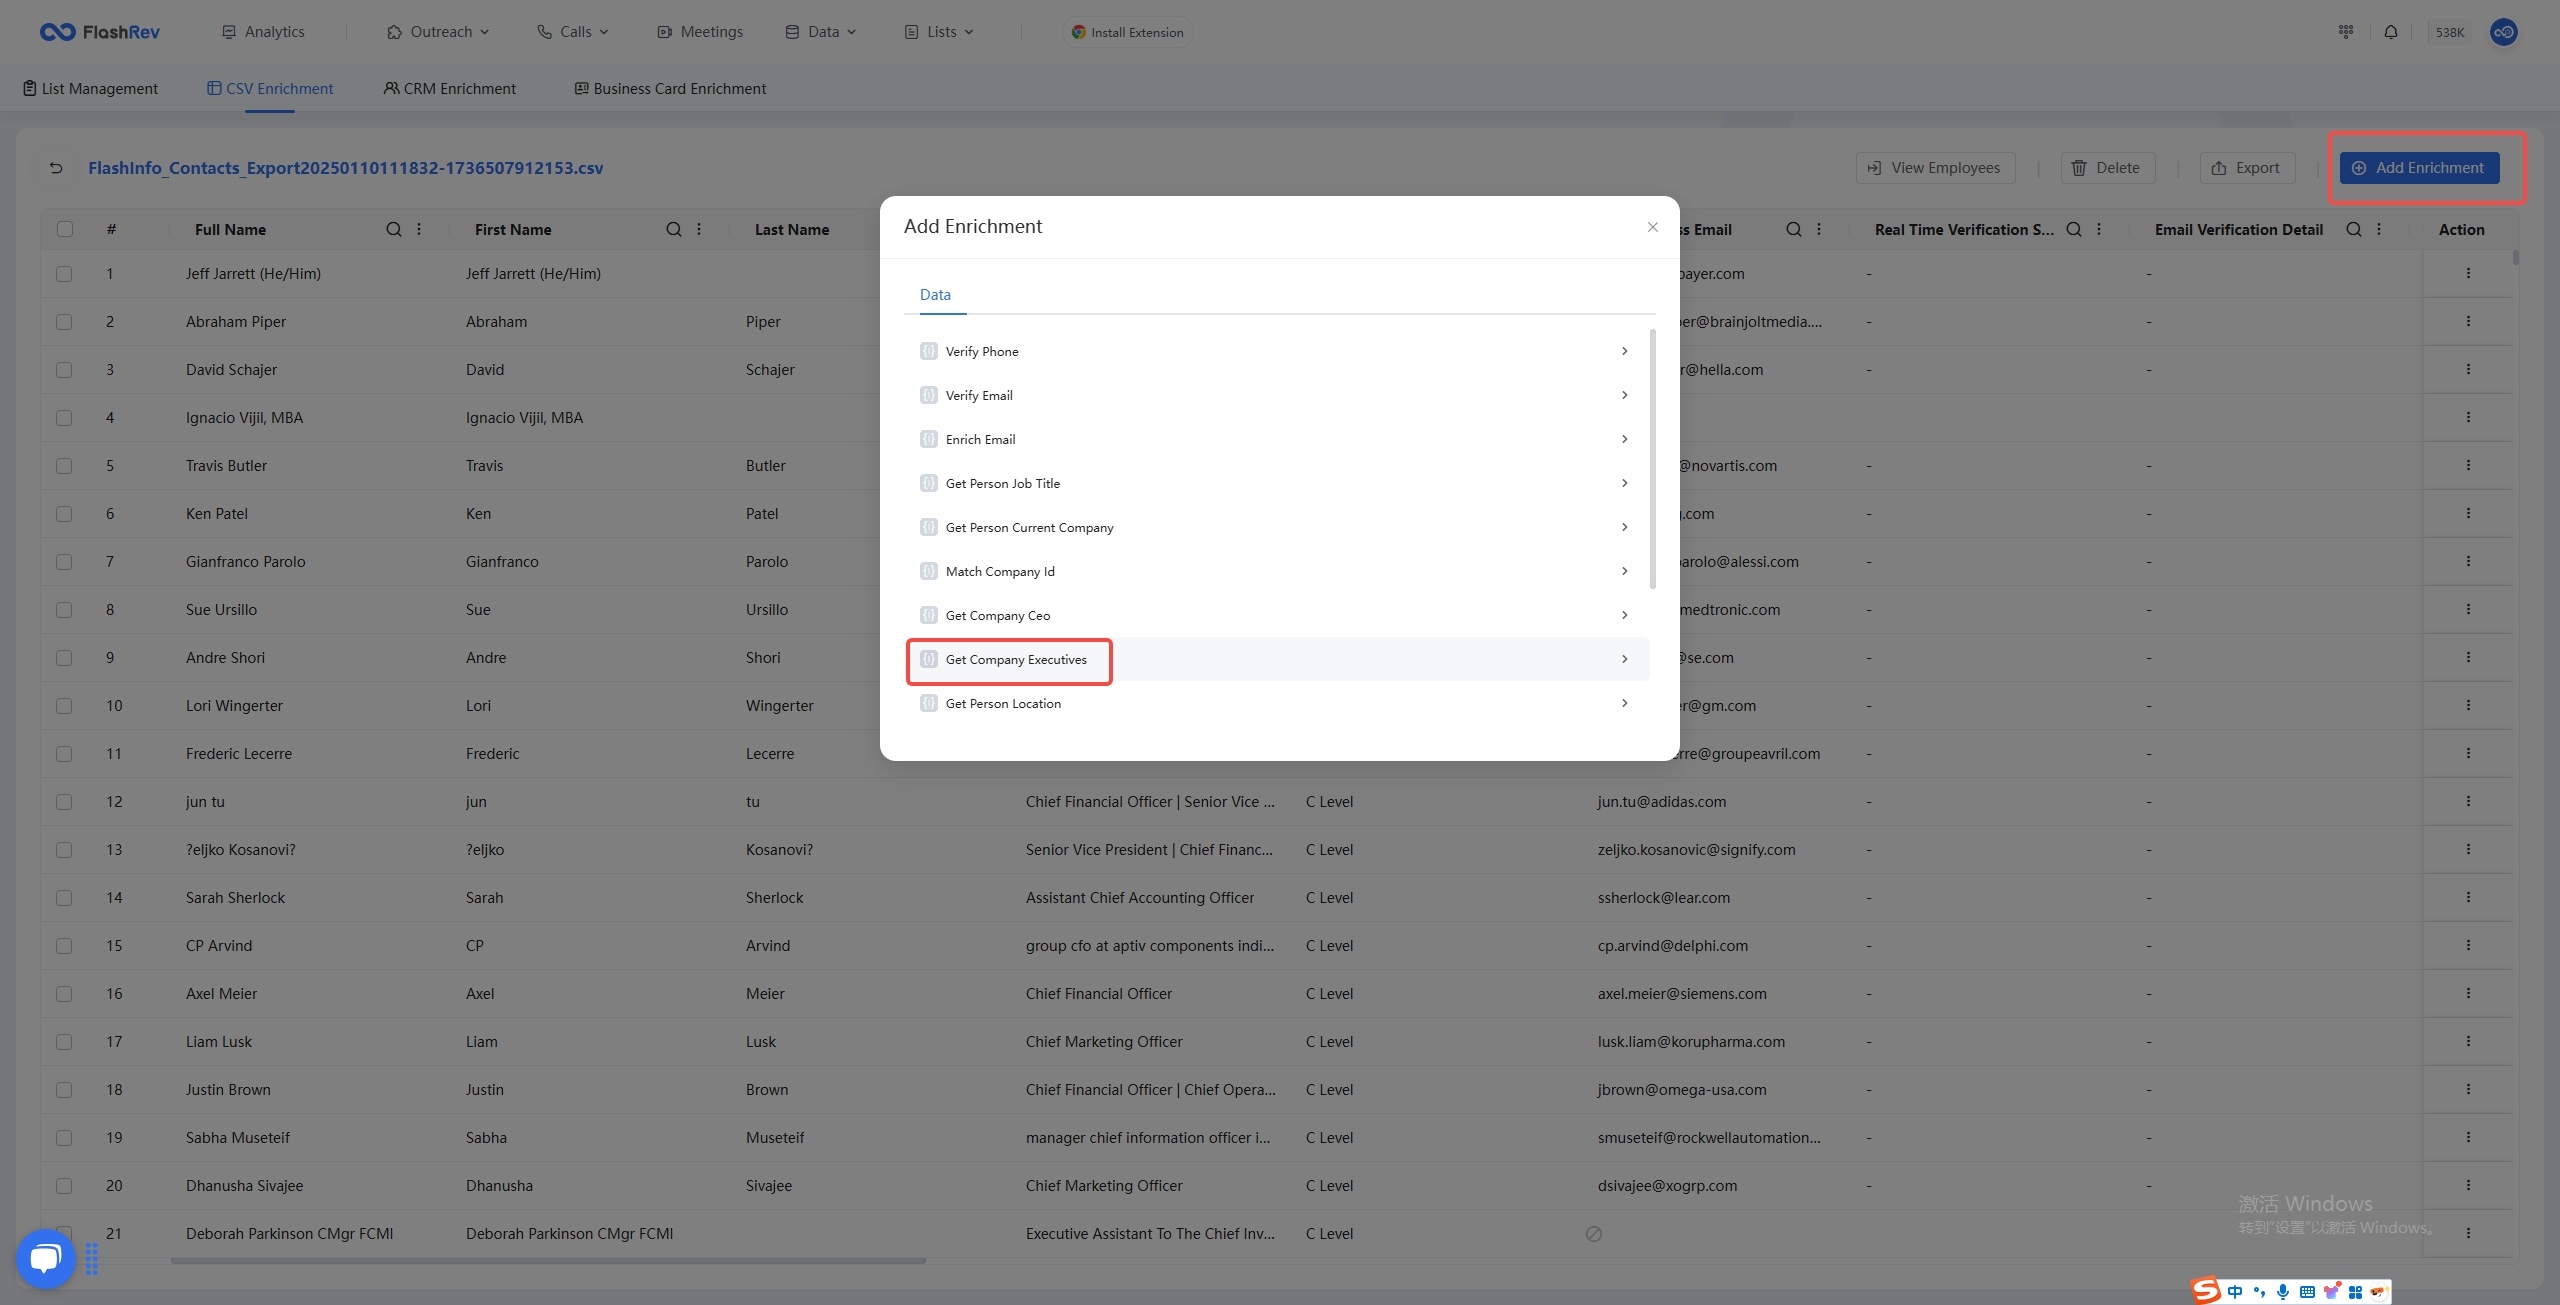Open Full Name column options menu
Screen dimensions: 2560x1305
coord(419,229)
